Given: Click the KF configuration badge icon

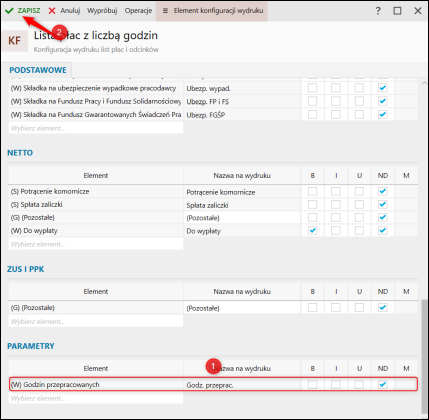Looking at the screenshot, I should 15,41.
